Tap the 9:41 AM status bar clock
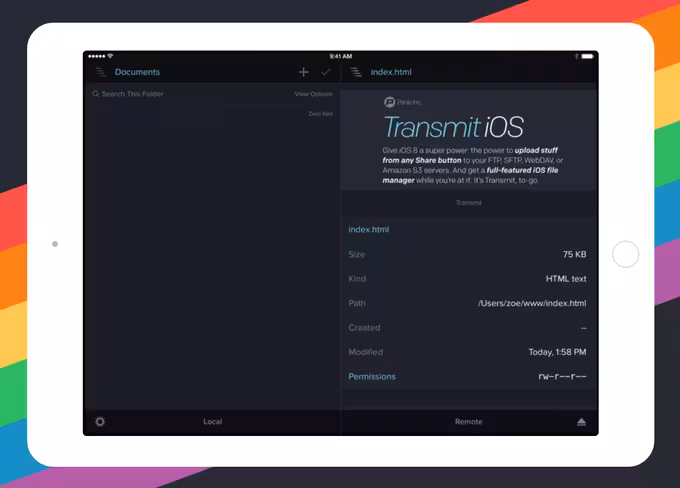680x488 pixels. click(x=341, y=56)
